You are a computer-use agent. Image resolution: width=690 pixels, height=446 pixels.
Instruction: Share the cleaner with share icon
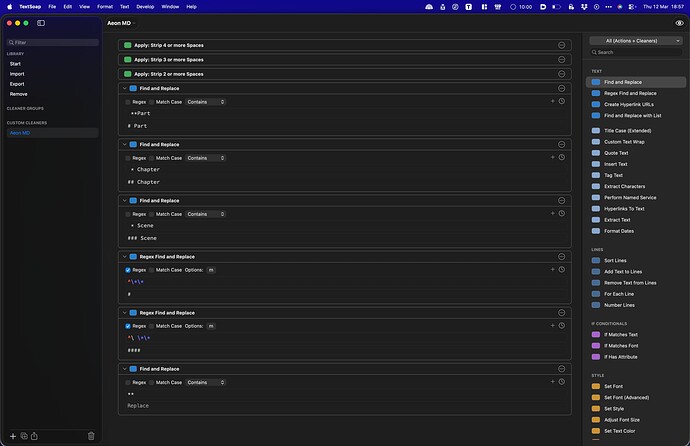(x=34, y=436)
